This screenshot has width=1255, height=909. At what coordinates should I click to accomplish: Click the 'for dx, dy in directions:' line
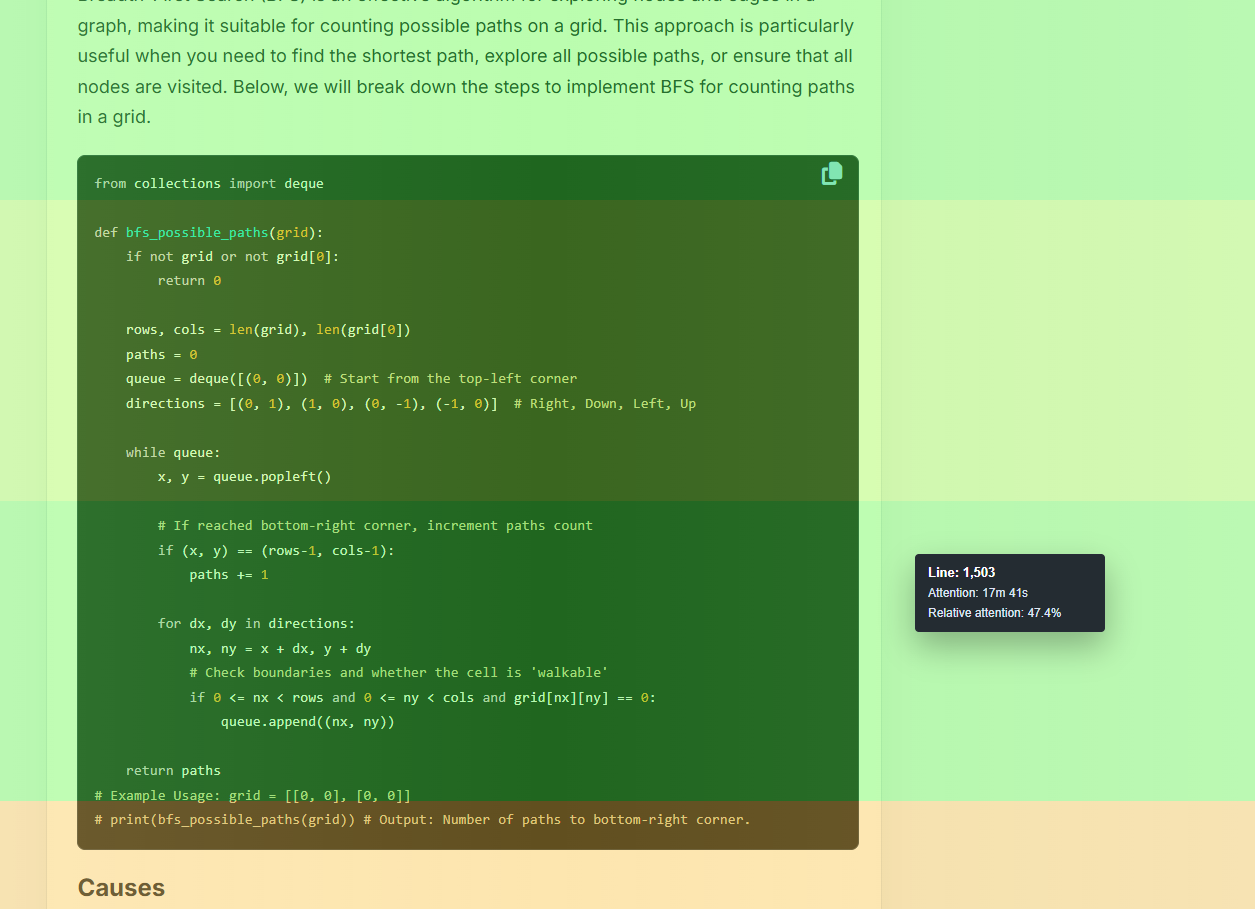point(256,623)
